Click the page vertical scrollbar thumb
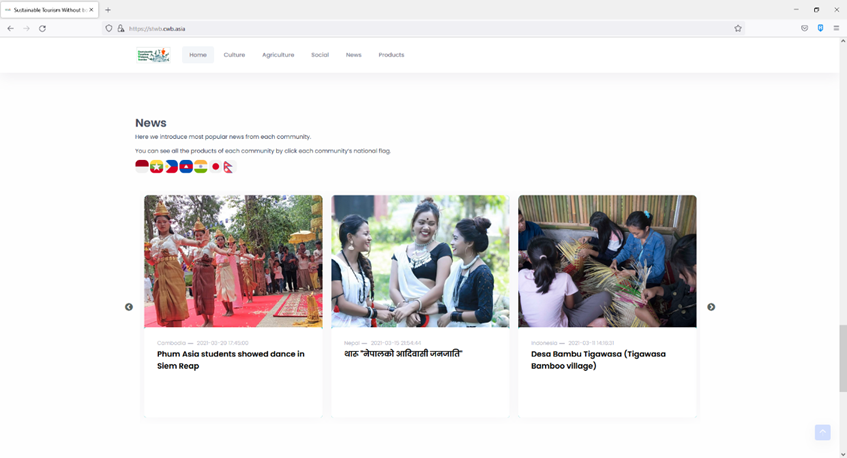Image resolution: width=847 pixels, height=458 pixels. [843, 359]
